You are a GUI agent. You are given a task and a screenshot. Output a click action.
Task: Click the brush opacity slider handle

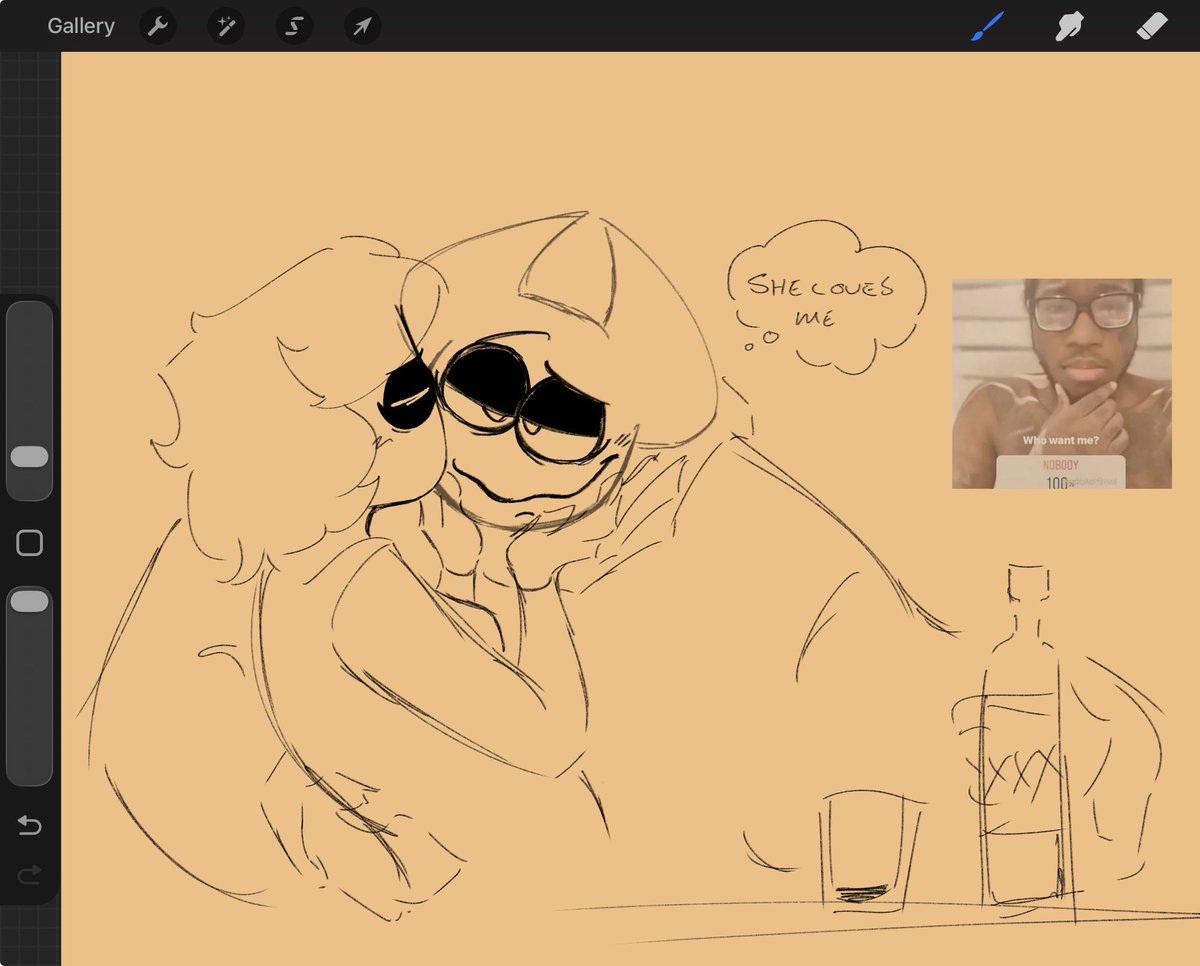pyautogui.click(x=29, y=601)
